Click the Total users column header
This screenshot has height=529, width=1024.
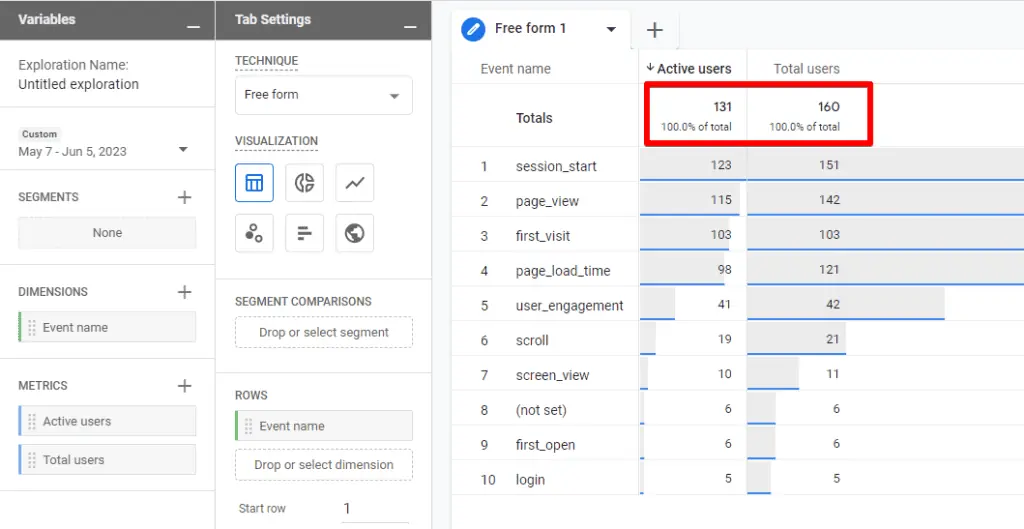coord(807,69)
